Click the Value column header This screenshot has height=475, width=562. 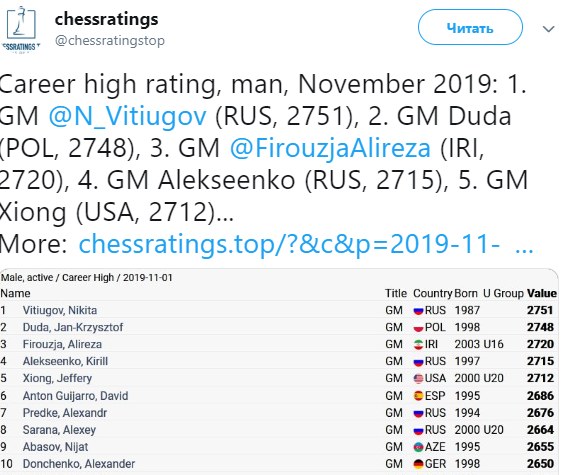pyautogui.click(x=542, y=293)
